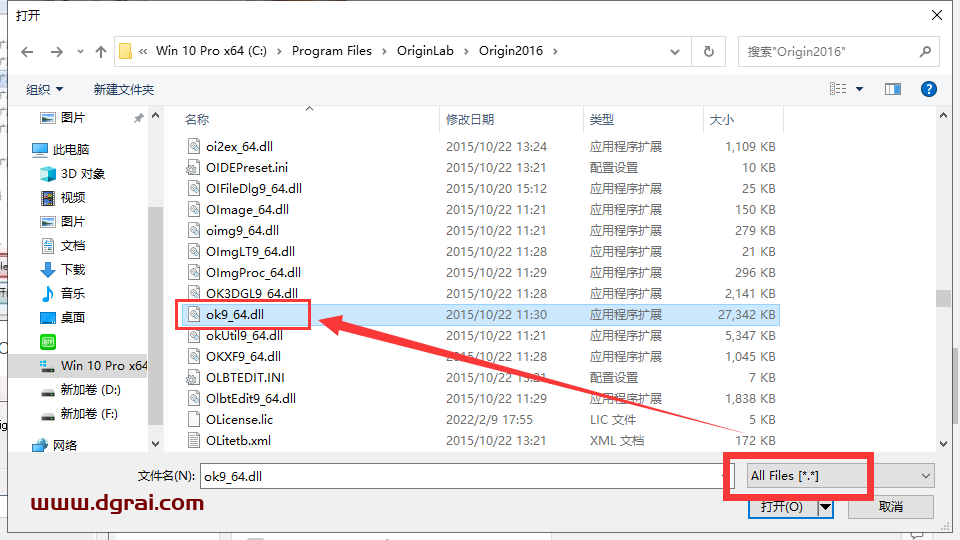Select file OImgLT9_64.dll
This screenshot has width=960, height=540.
pyautogui.click(x=250, y=252)
